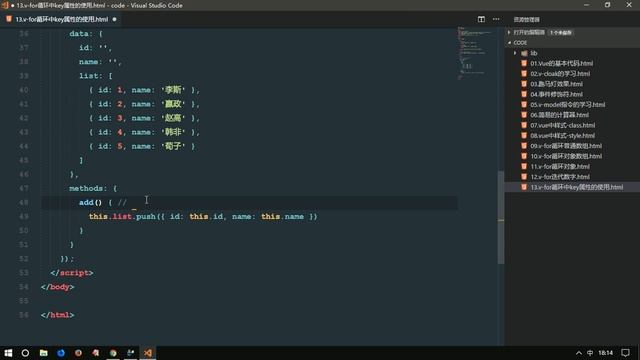Expand the lib folder arrow
The width and height of the screenshot is (640, 360).
[515, 53]
